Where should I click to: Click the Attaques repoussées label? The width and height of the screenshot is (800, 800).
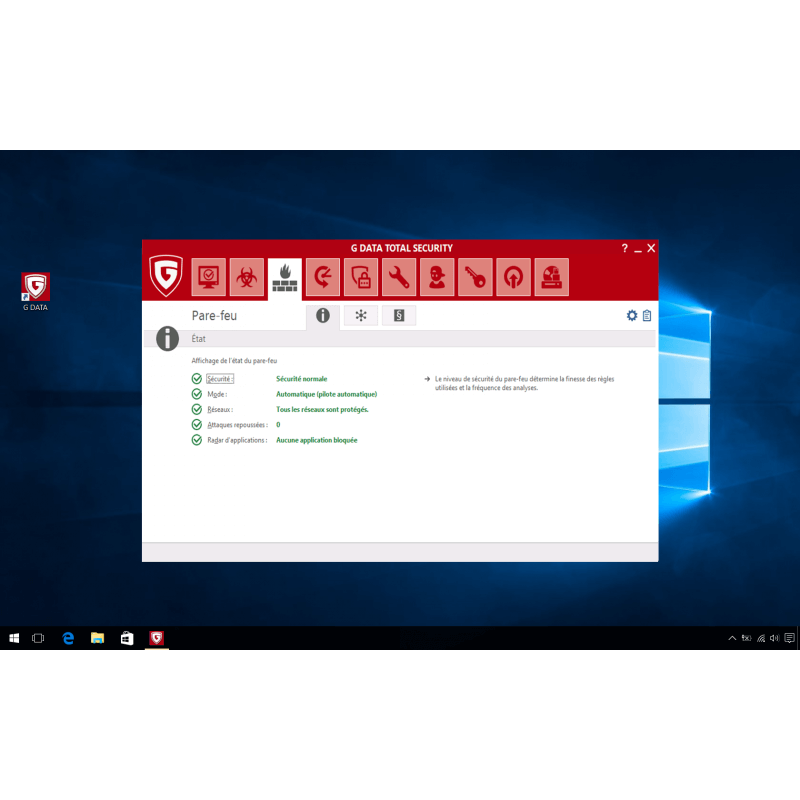[237, 424]
